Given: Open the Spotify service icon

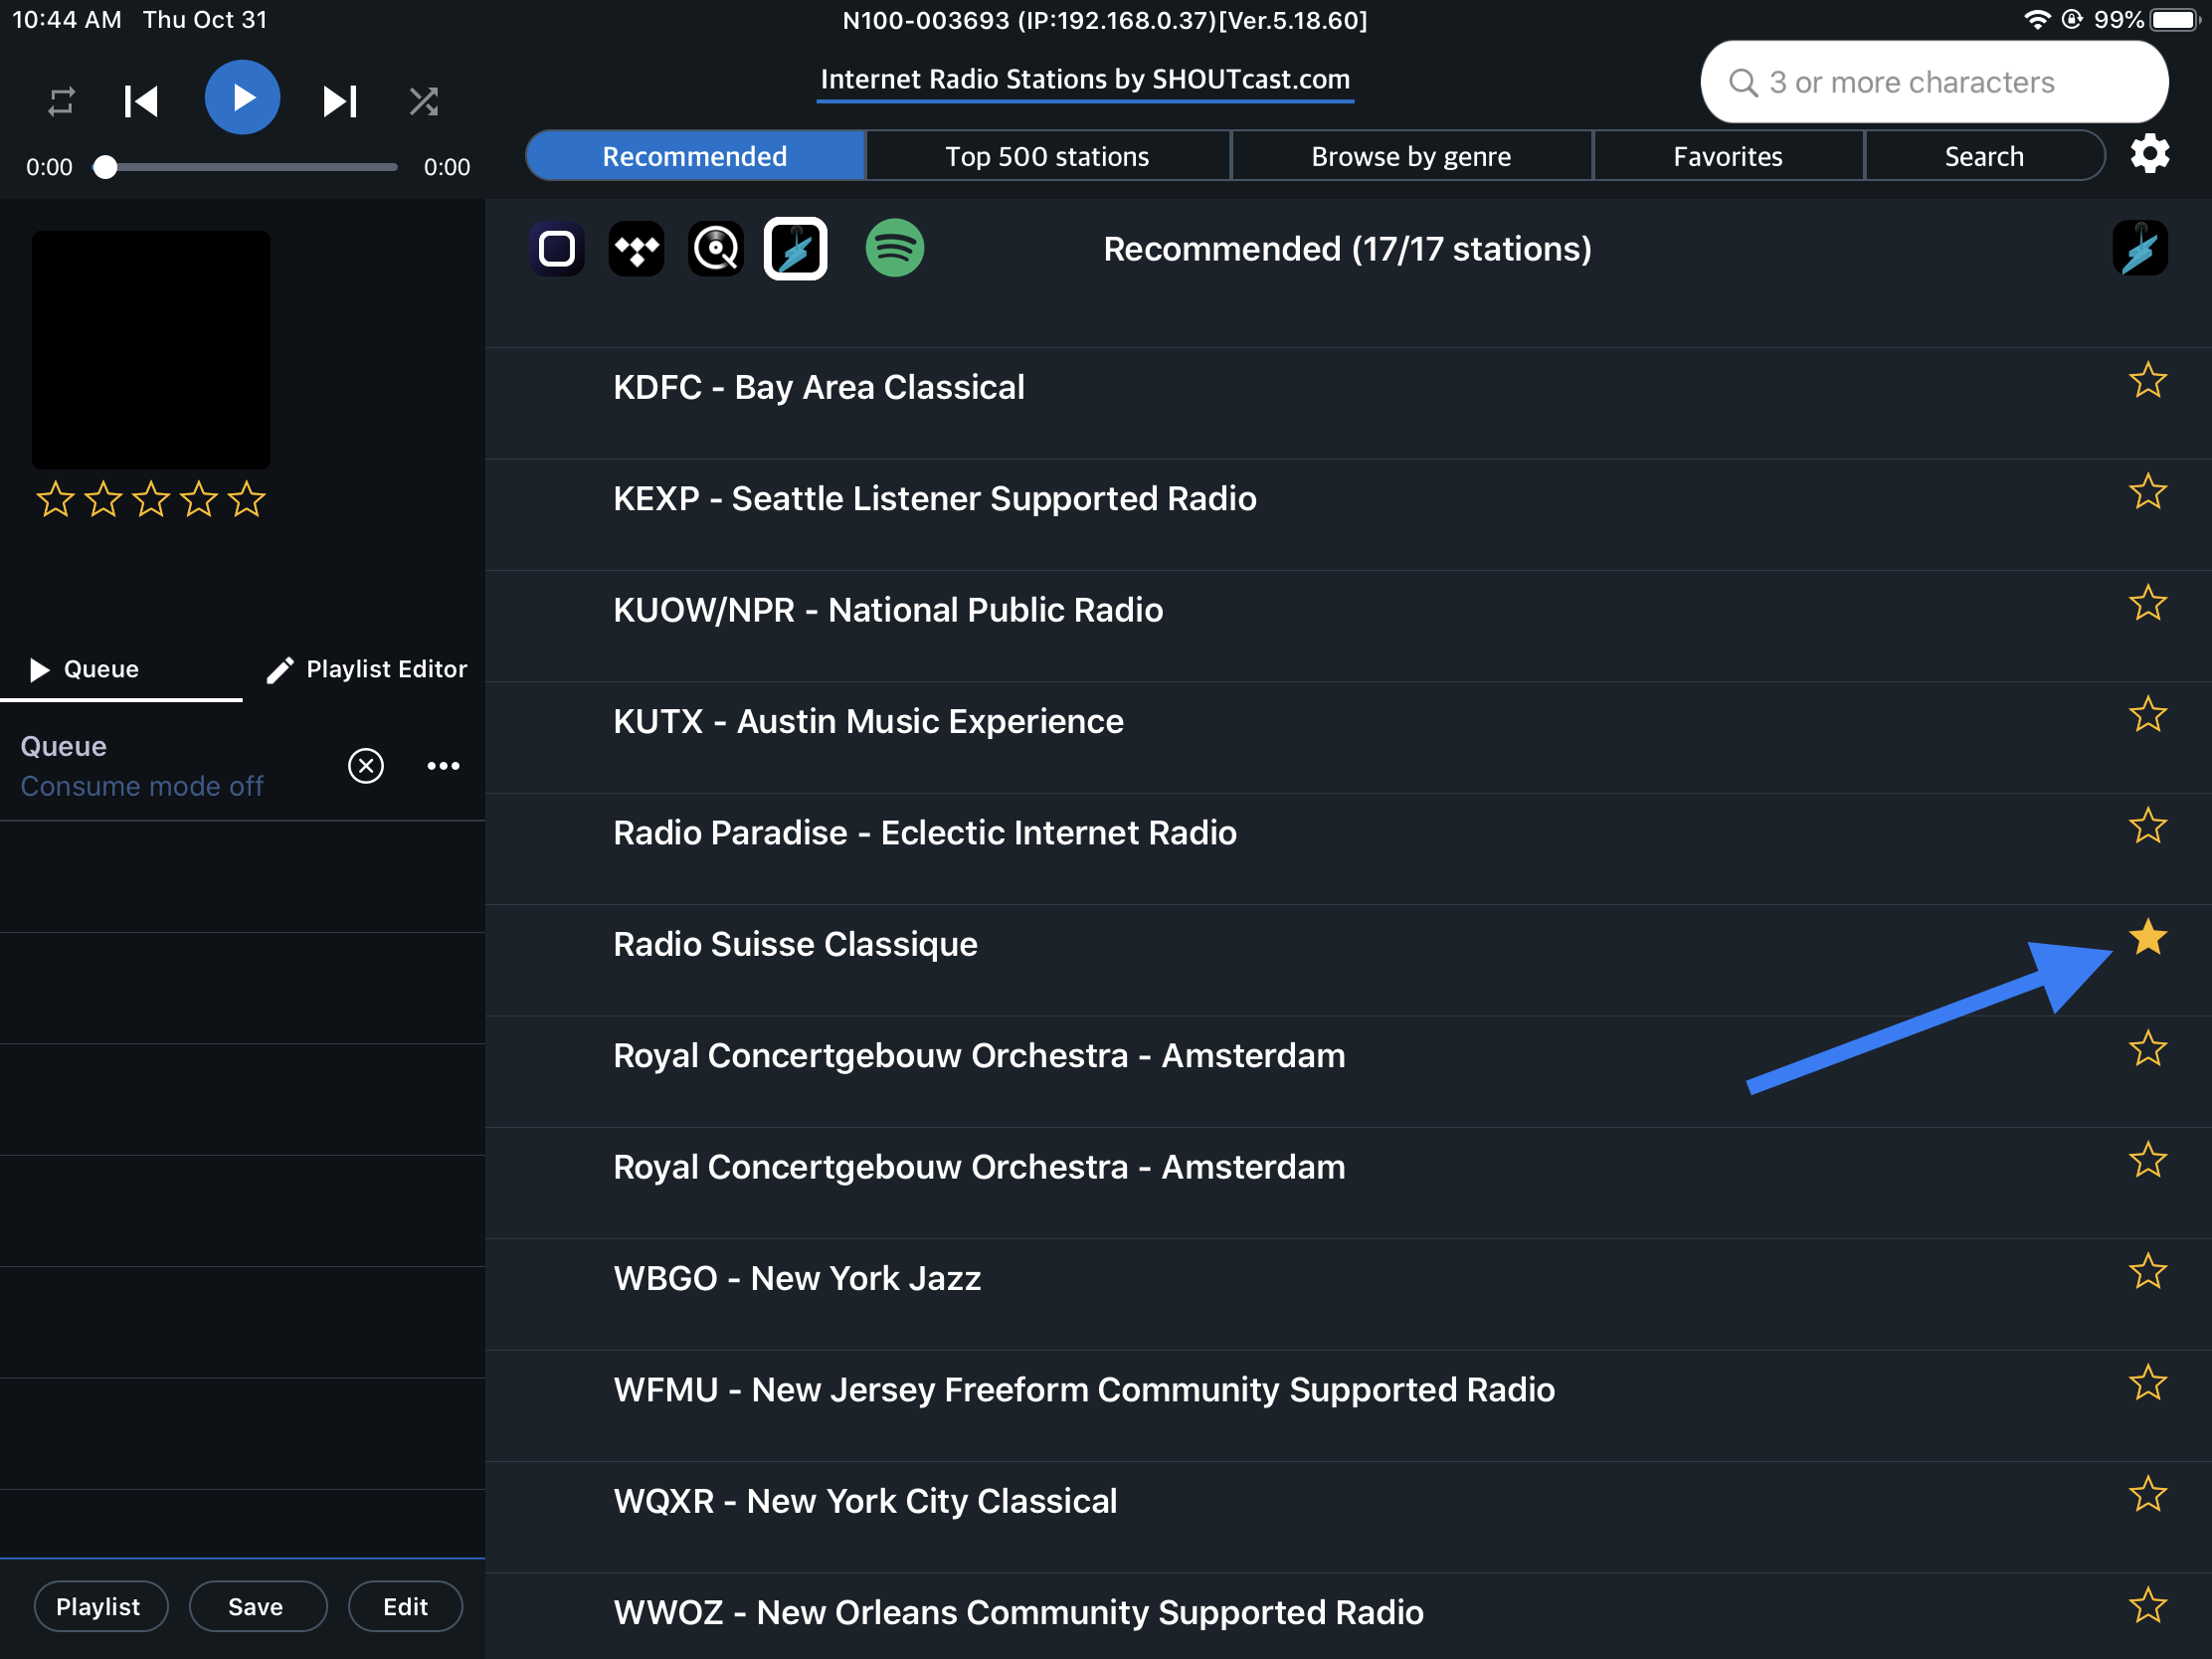Looking at the screenshot, I should pyautogui.click(x=894, y=248).
